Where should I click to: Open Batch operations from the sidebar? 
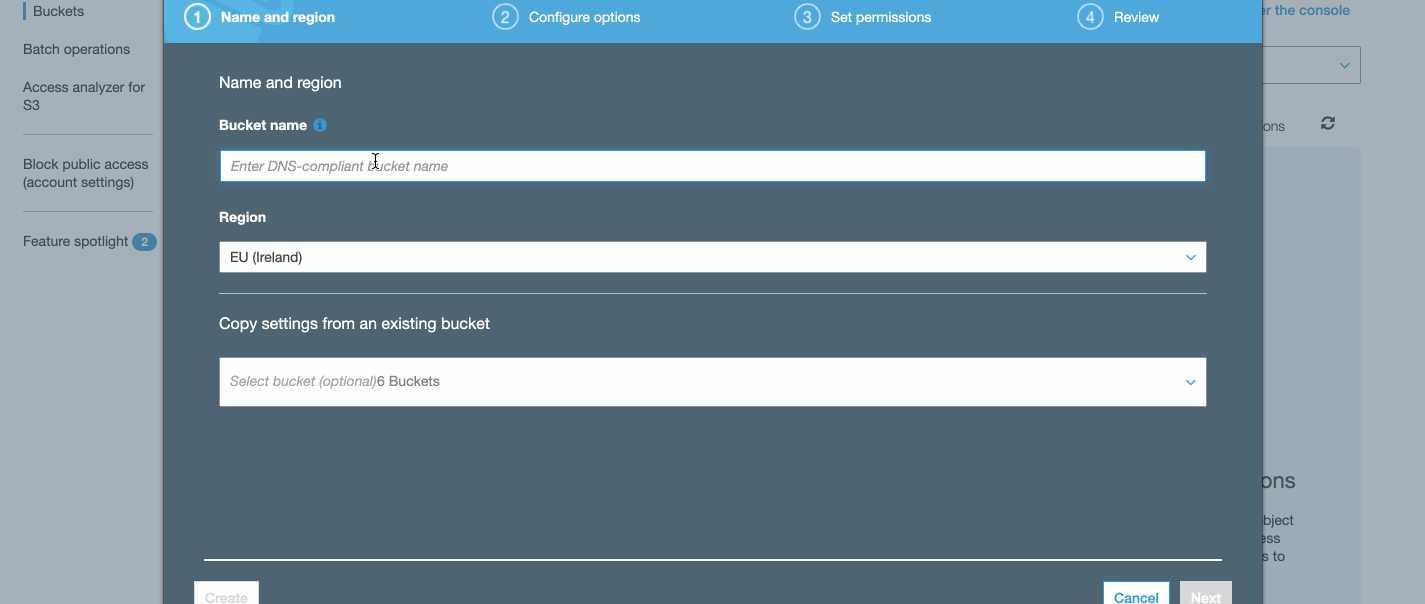tap(76, 48)
